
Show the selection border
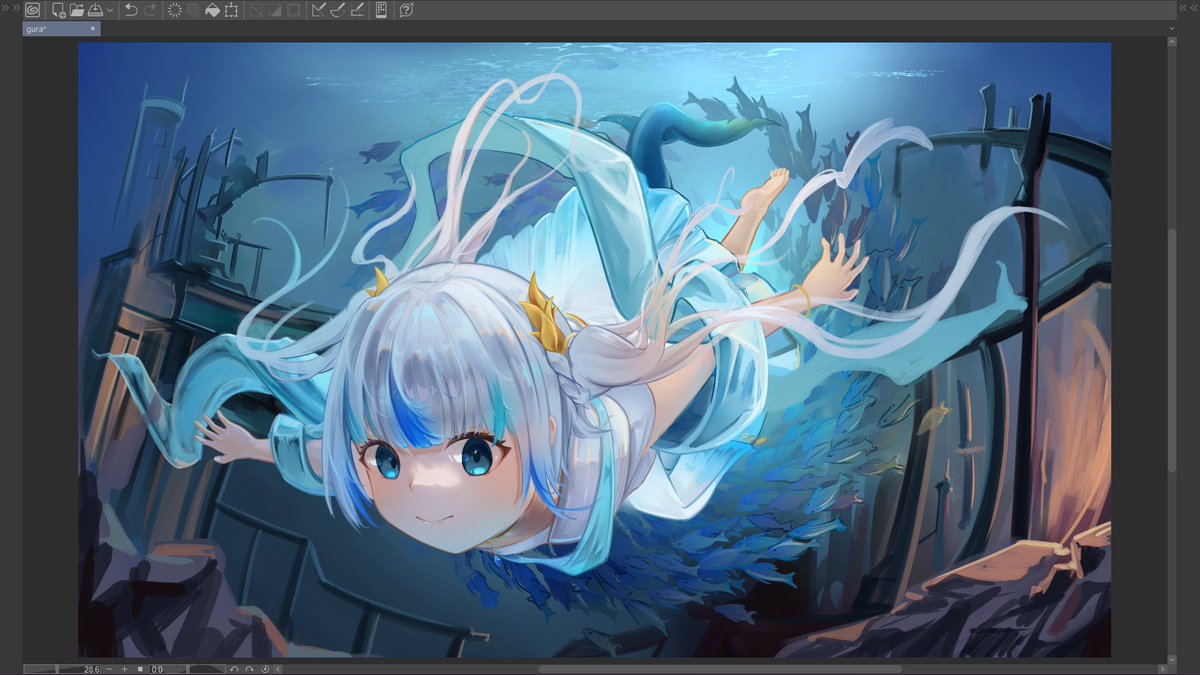tap(293, 10)
